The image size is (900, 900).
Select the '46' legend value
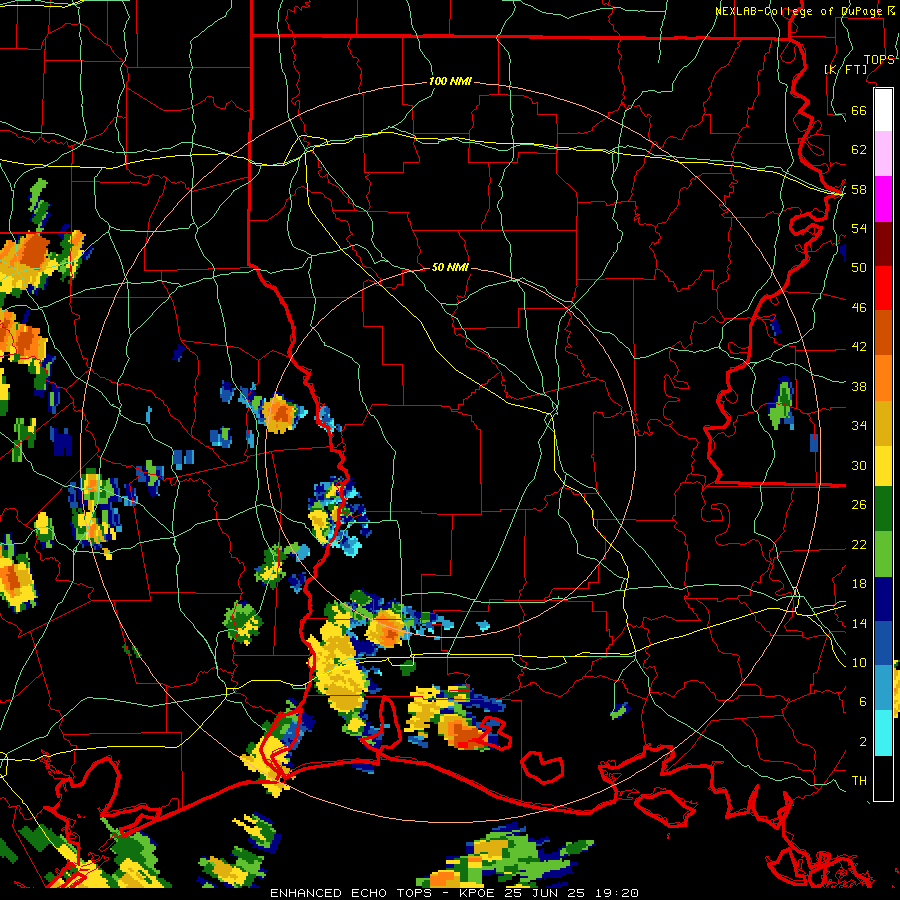pos(859,308)
